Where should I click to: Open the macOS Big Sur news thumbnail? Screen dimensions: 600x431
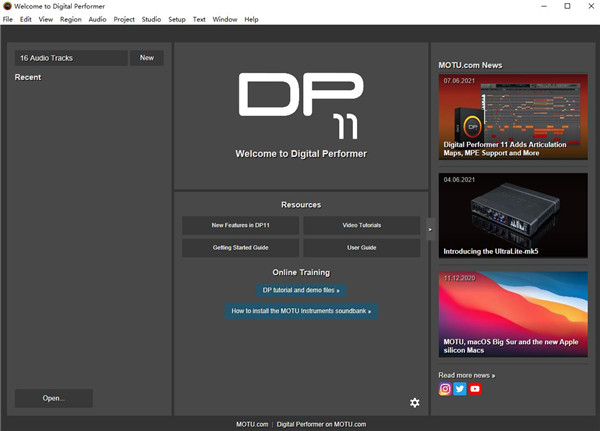(x=513, y=314)
